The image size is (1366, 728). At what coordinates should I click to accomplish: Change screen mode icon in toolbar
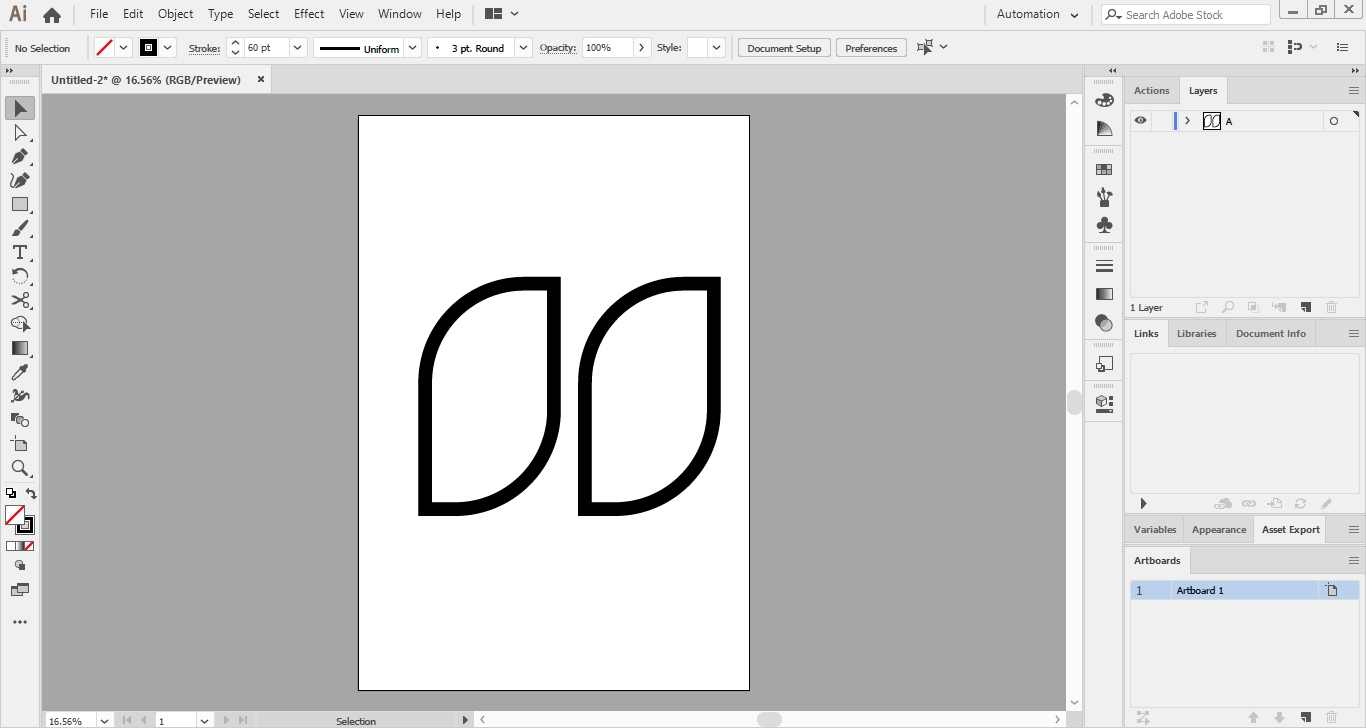pos(20,590)
